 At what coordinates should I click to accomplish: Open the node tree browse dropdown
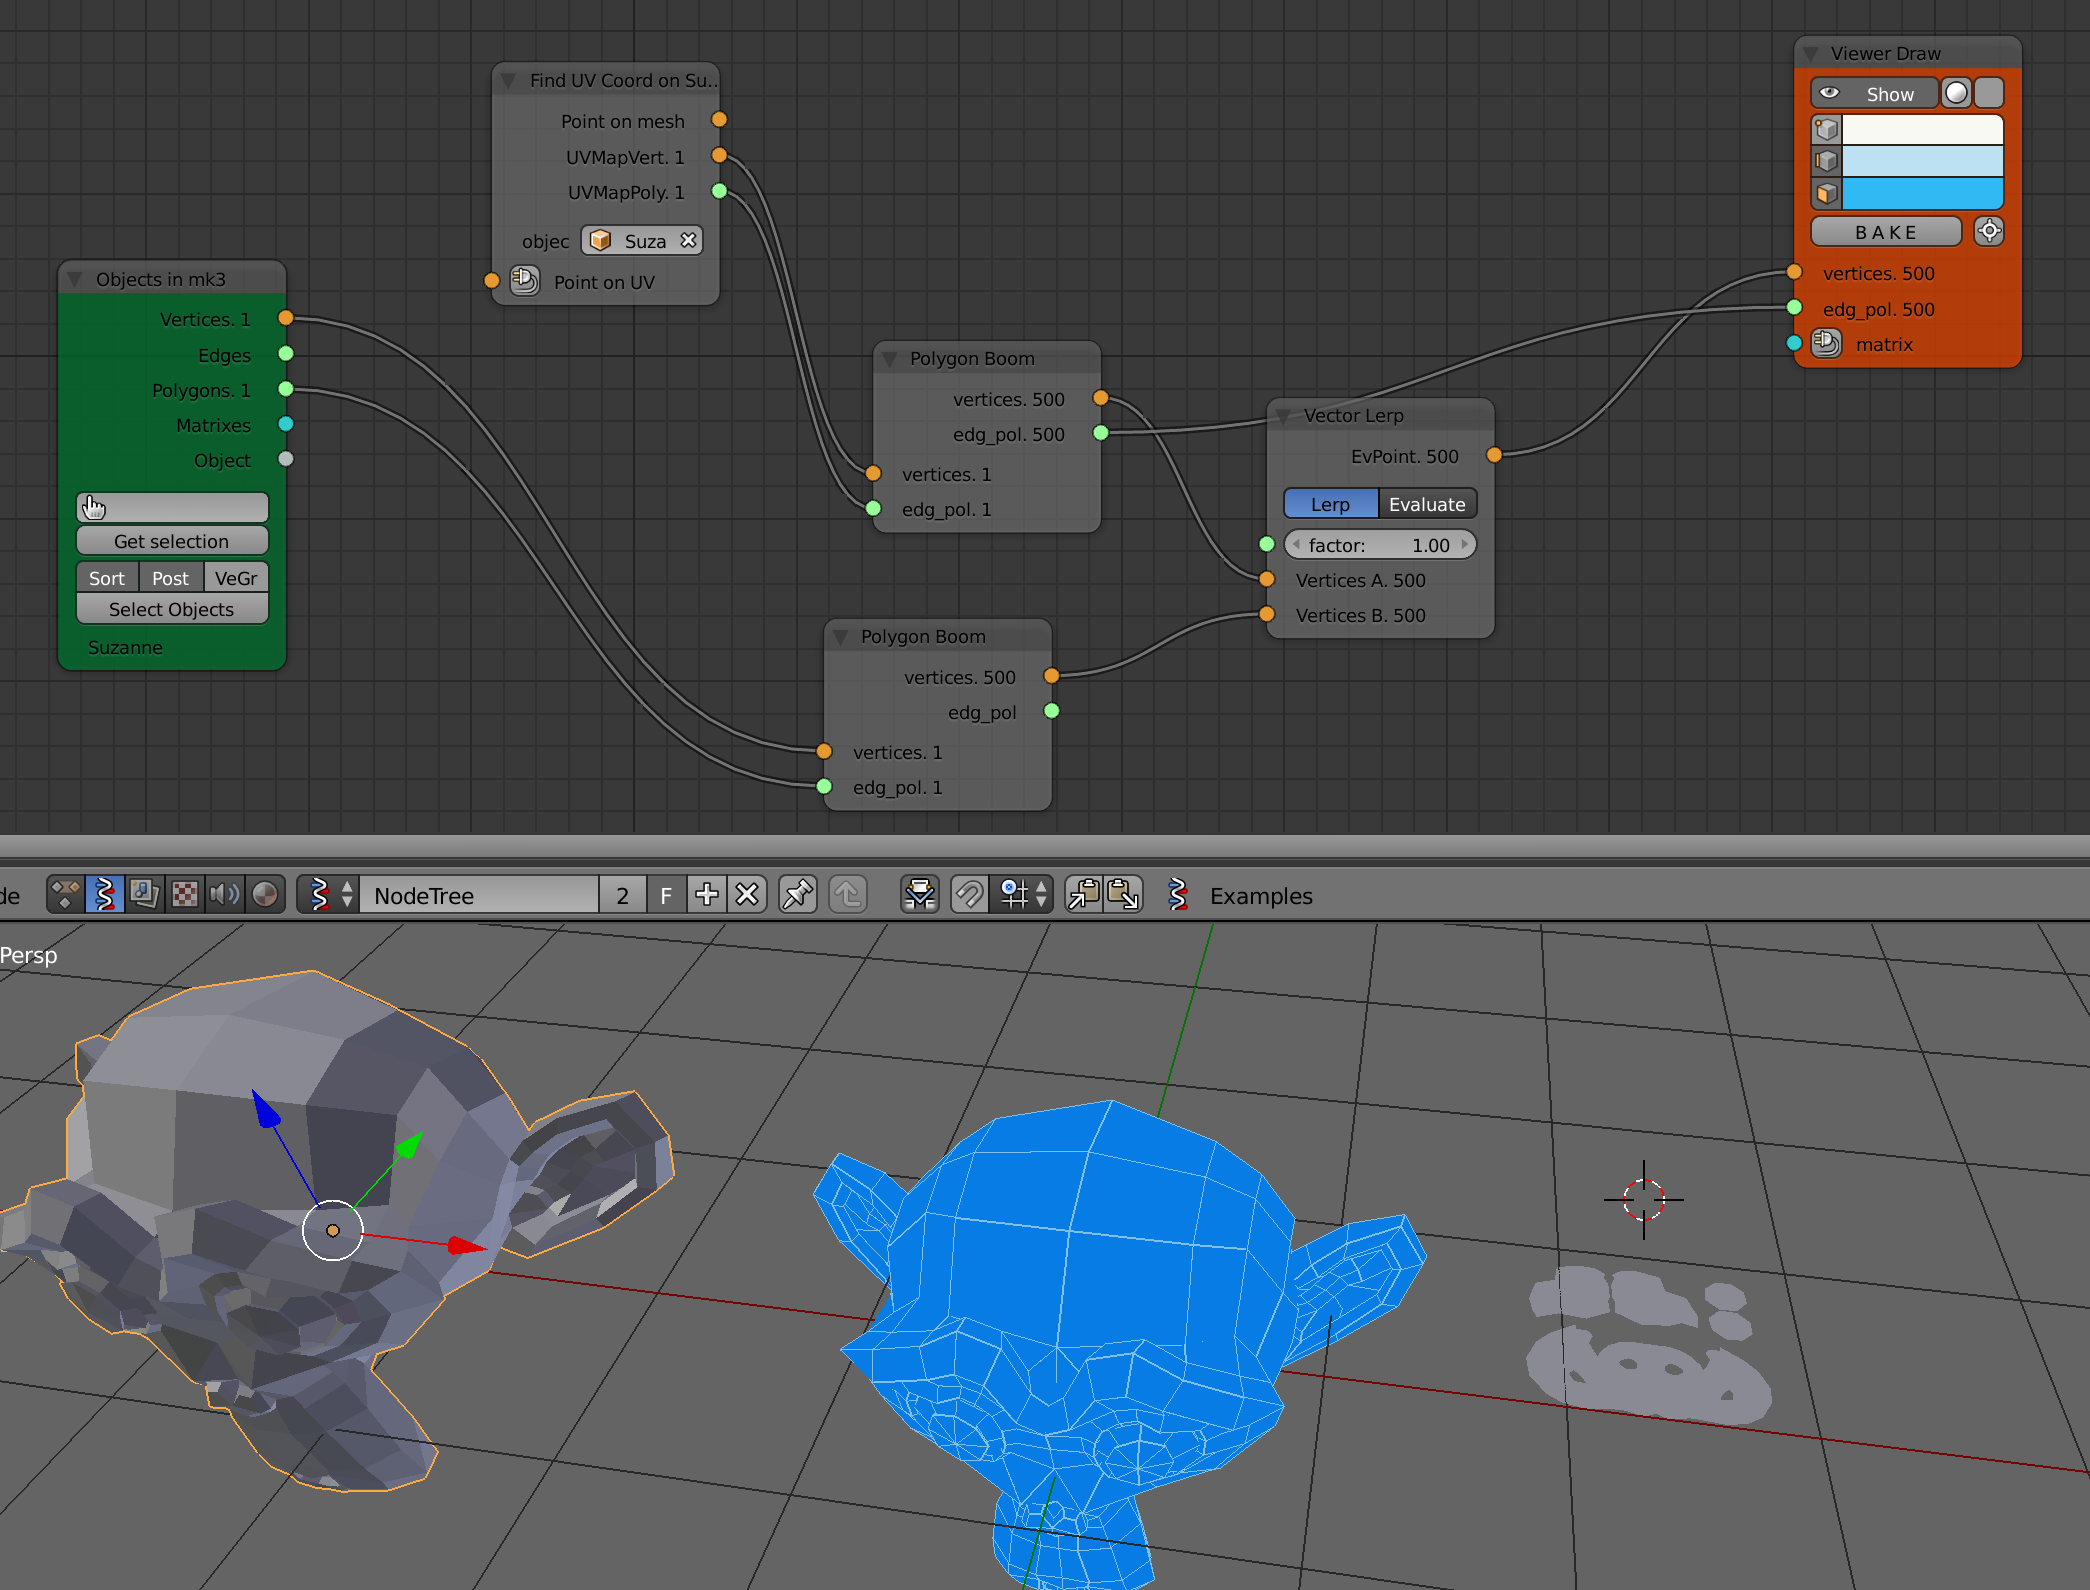[x=329, y=894]
